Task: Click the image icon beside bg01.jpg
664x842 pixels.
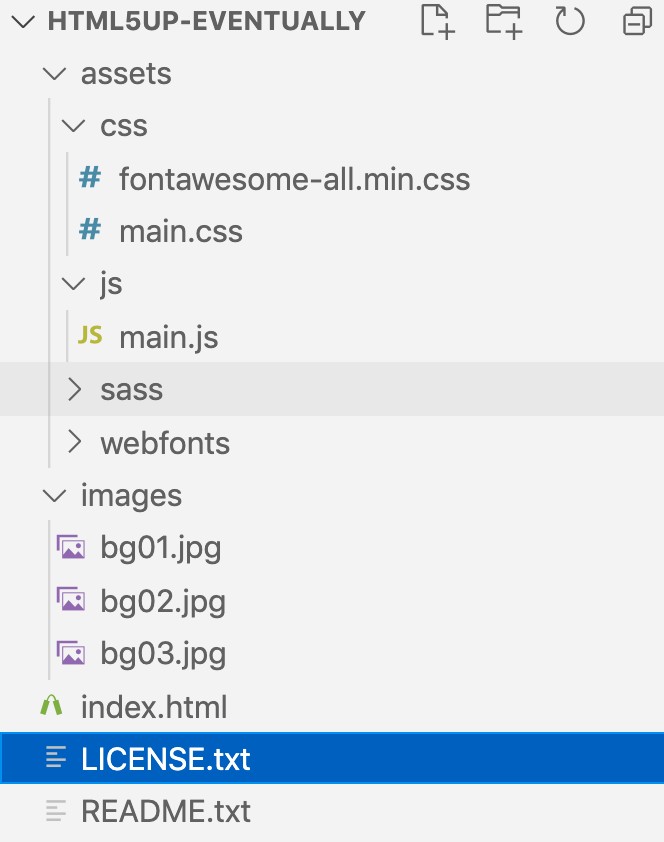Action: [71, 547]
